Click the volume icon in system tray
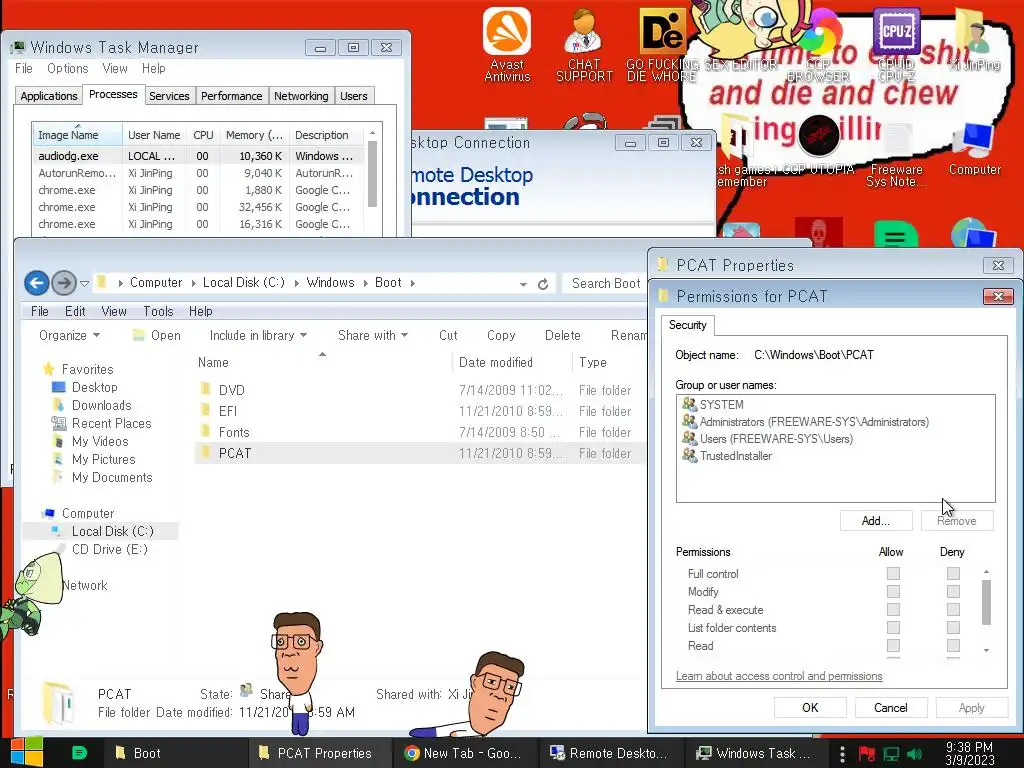Viewport: 1024px width, 768px height. click(914, 754)
